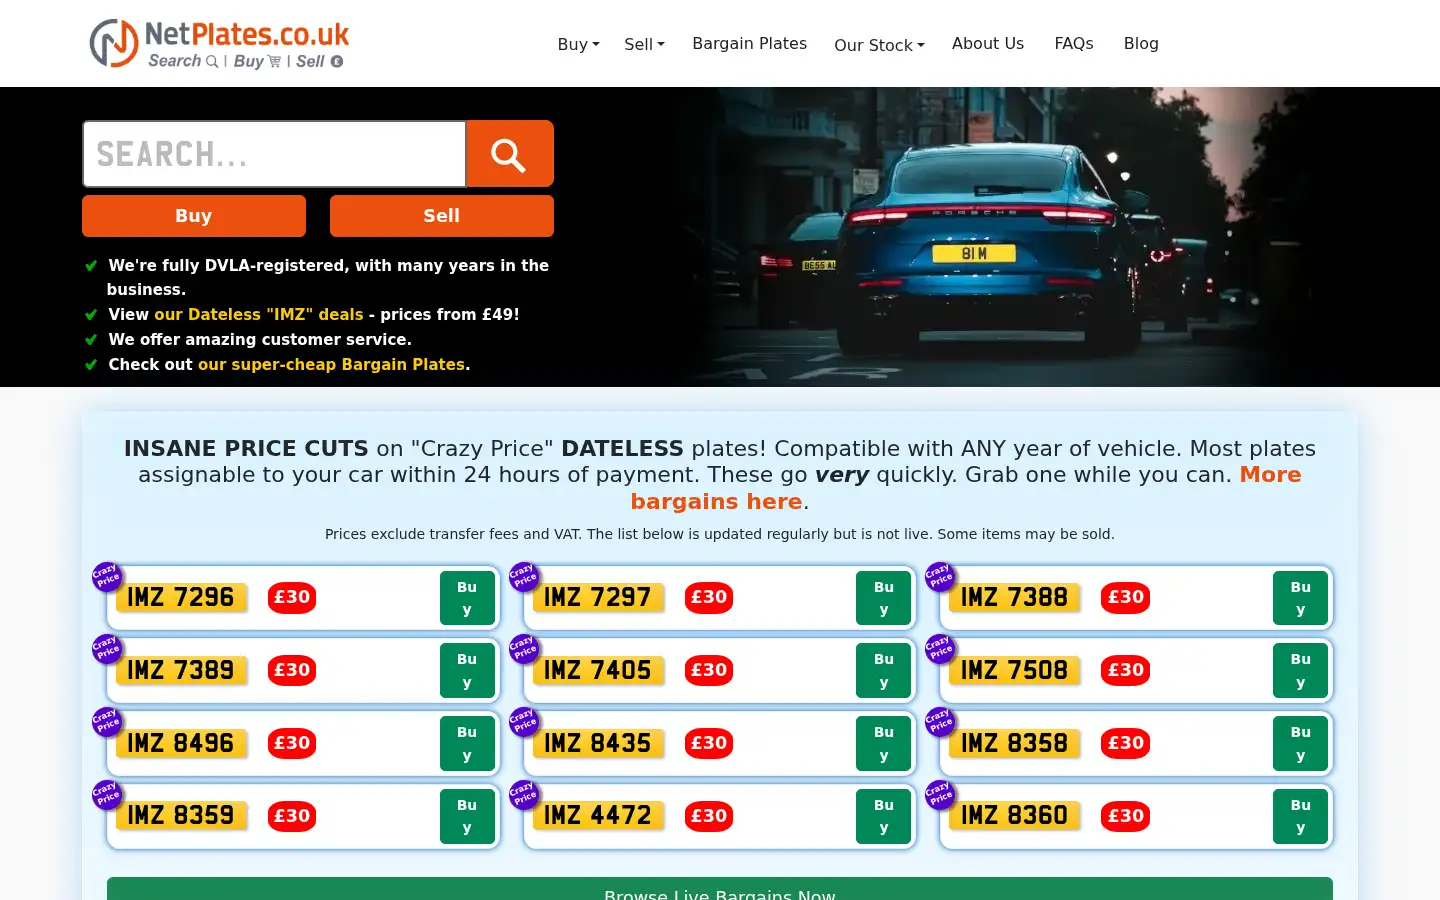Viewport: 1440px width, 900px height.
Task: Click the yellow IMZ 8360 number plate
Action: click(1014, 815)
